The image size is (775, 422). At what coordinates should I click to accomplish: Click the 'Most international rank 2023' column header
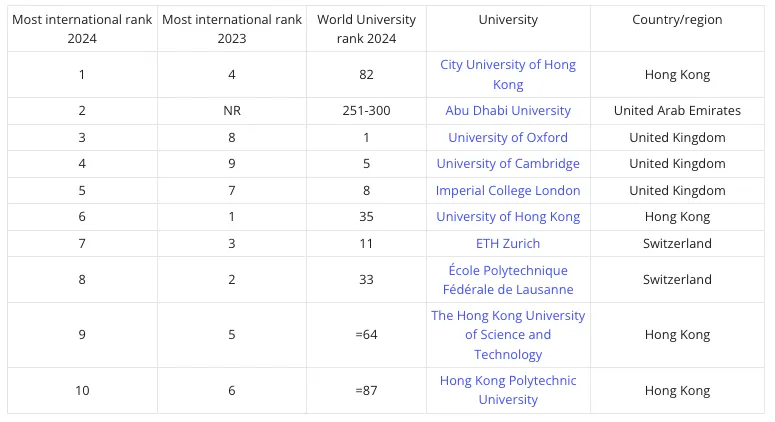[x=232, y=29]
